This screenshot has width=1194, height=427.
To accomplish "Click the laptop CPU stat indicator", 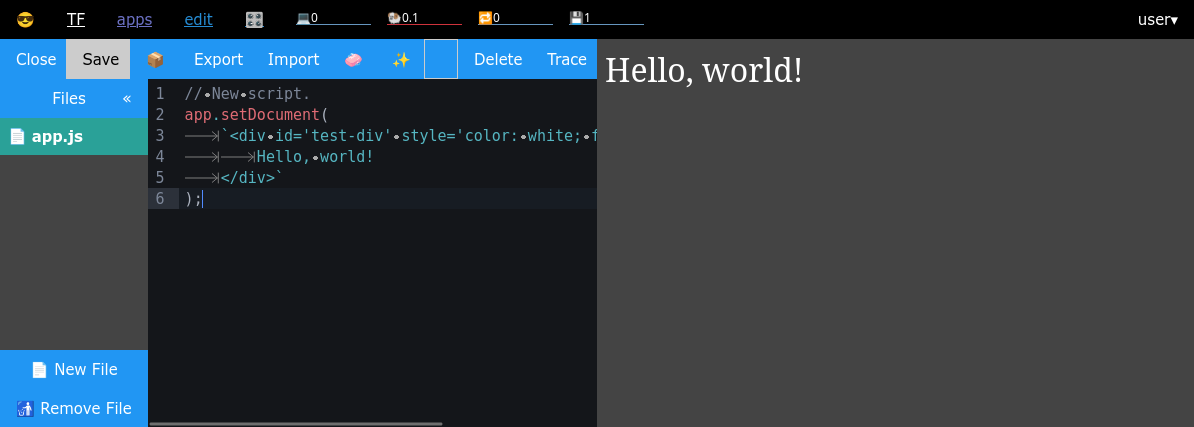I will pos(332,18).
